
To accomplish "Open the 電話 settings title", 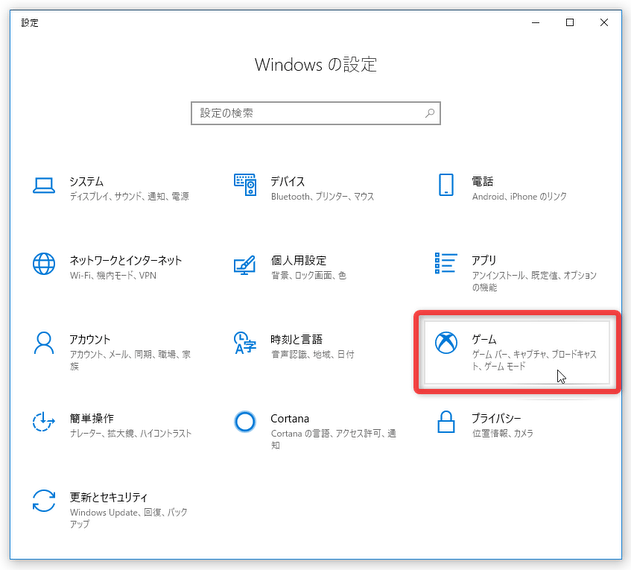I will pyautogui.click(x=483, y=182).
